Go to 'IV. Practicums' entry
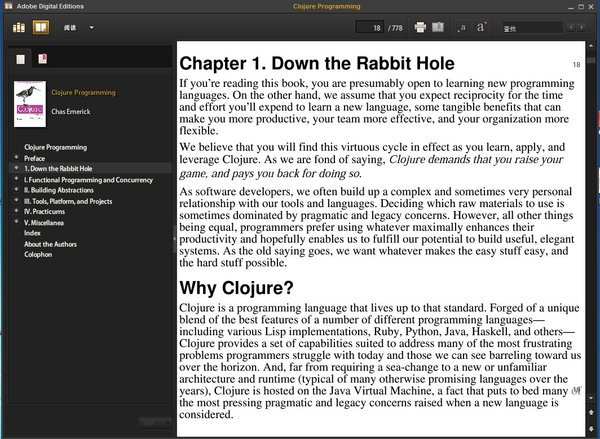 [44, 212]
